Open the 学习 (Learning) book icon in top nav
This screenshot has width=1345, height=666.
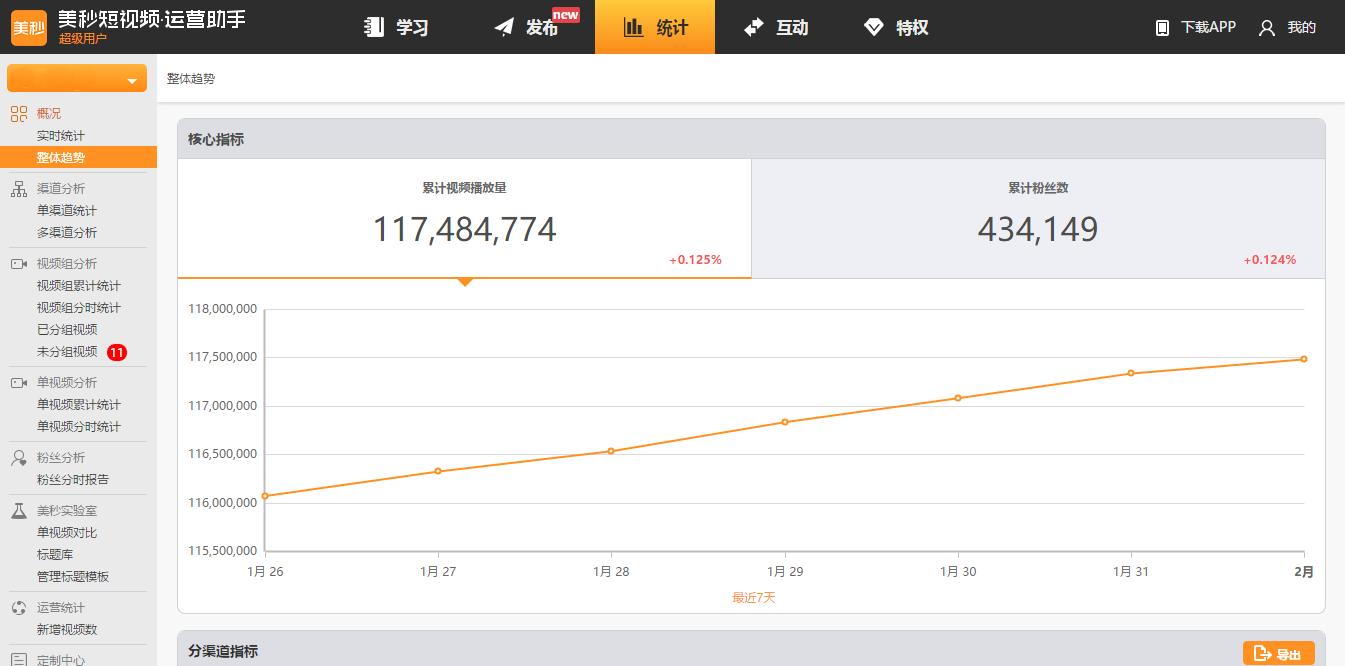coord(373,27)
